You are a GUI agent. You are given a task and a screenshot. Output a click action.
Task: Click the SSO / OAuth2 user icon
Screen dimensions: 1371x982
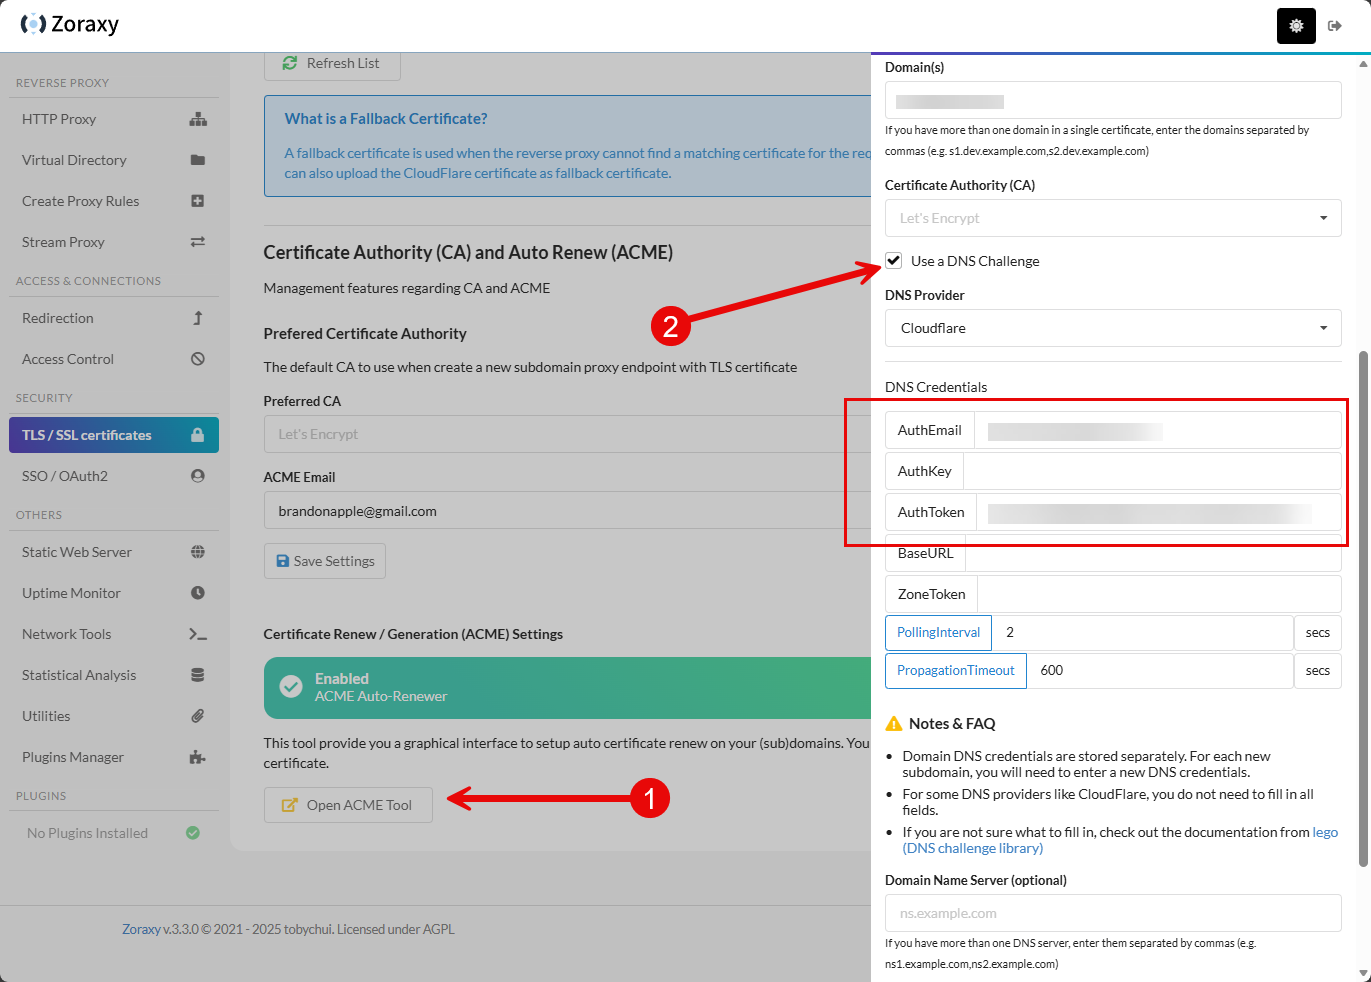[198, 476]
